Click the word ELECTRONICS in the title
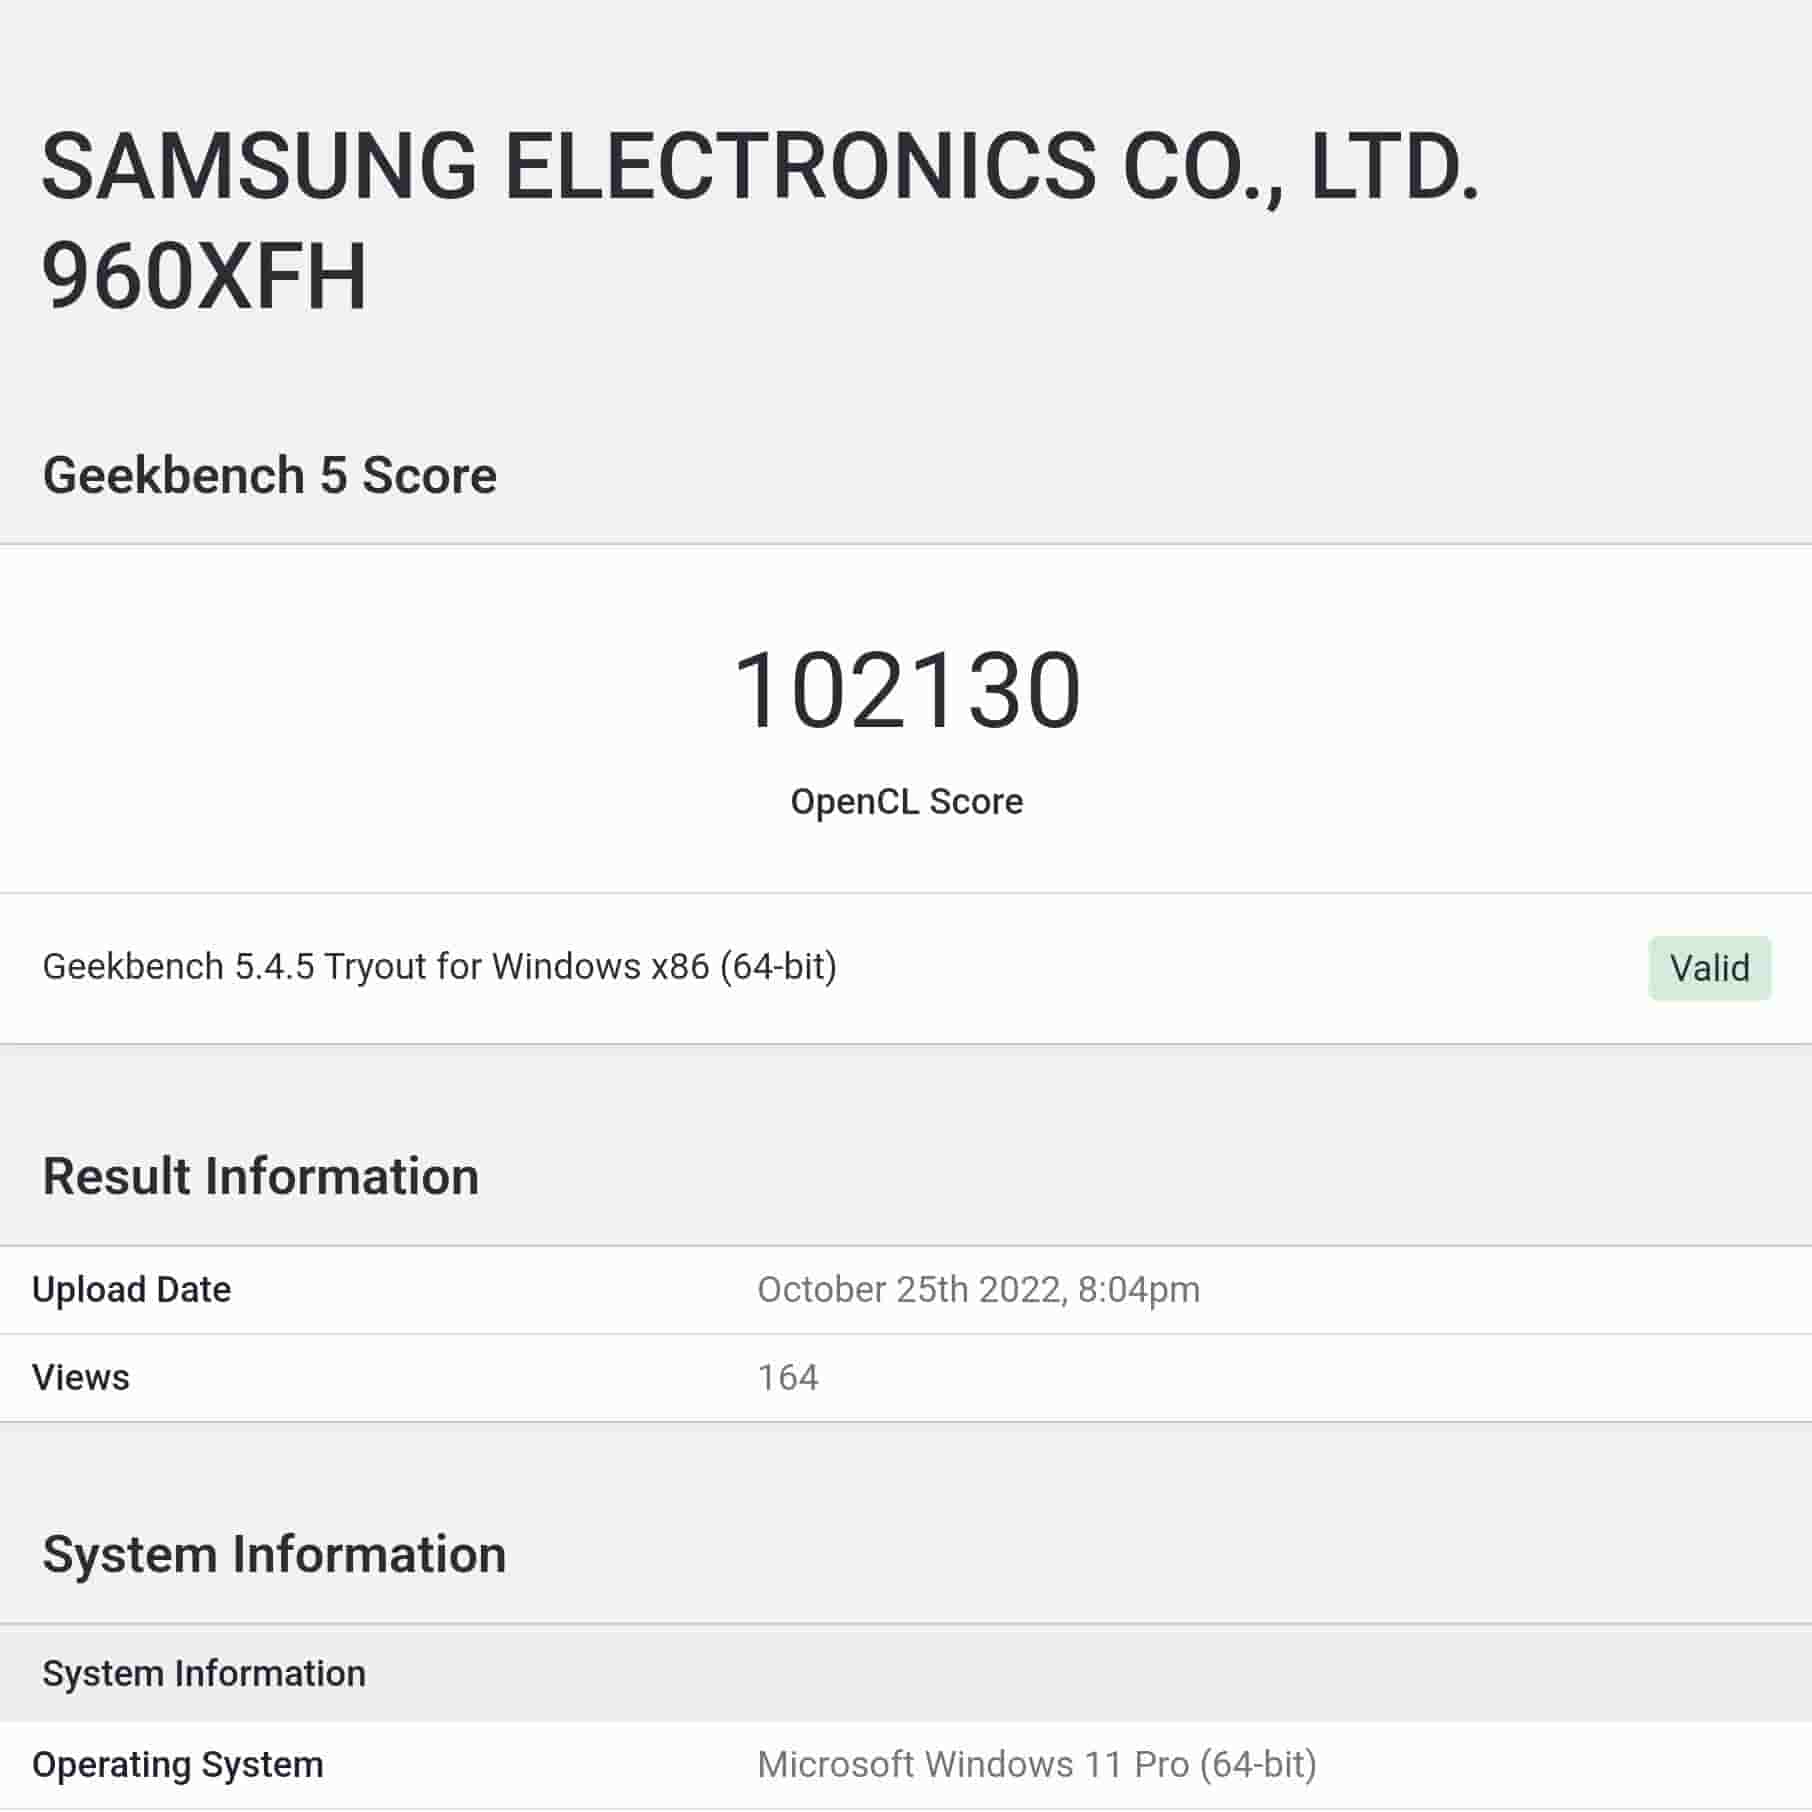Viewport: 1812px width, 1812px height. 800,167
